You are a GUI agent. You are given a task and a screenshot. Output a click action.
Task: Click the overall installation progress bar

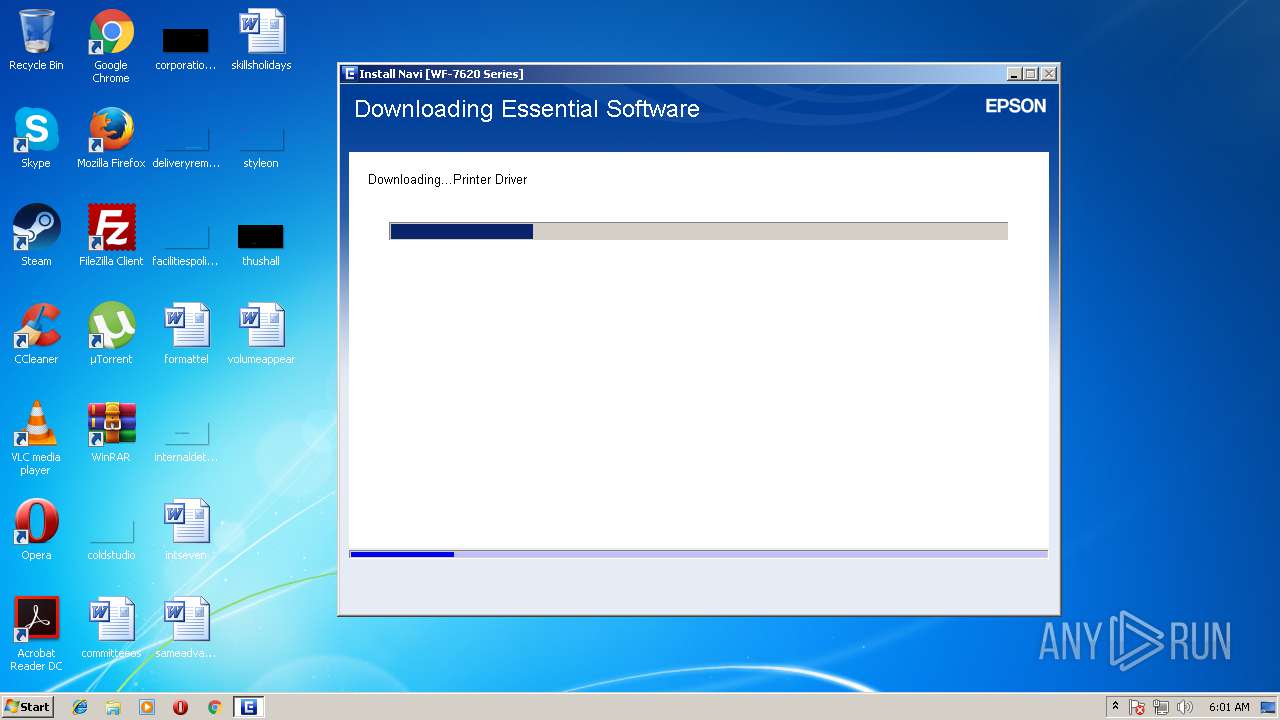coord(698,554)
